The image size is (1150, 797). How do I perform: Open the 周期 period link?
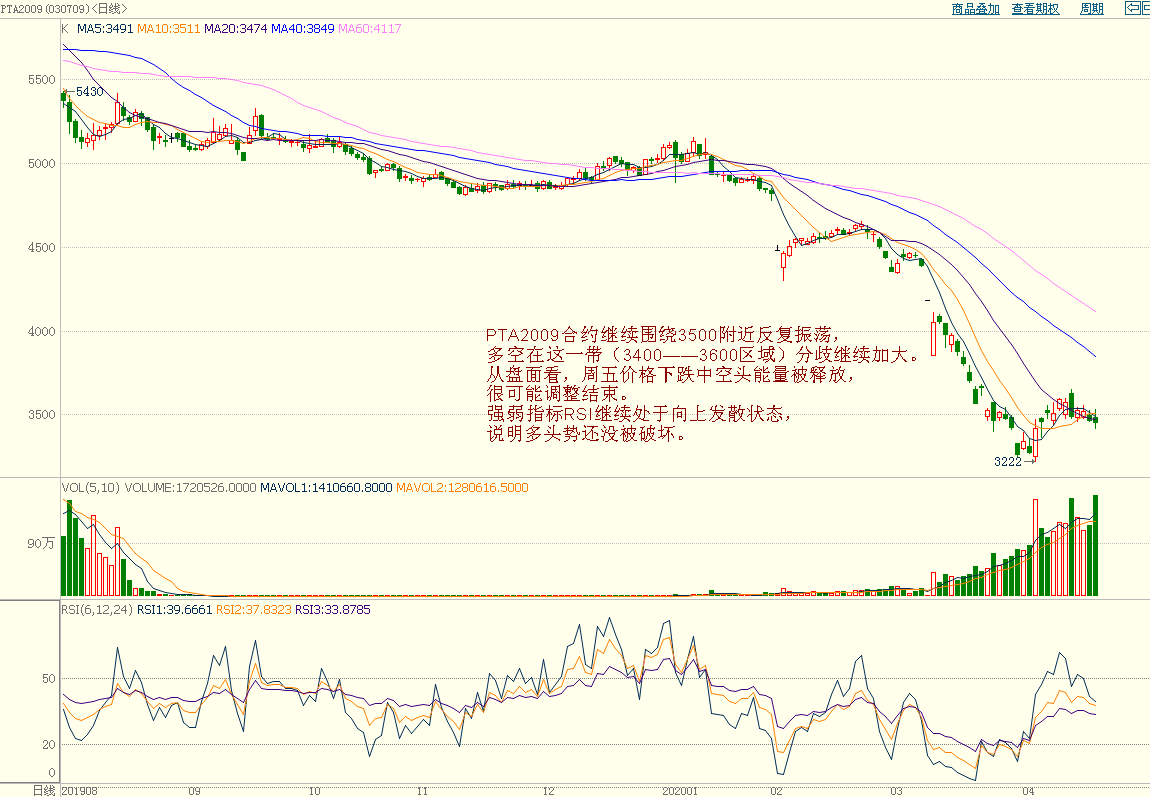pos(1092,9)
